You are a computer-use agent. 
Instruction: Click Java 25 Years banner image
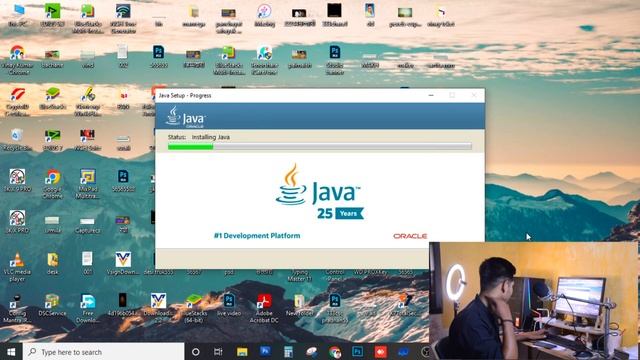pos(319,192)
